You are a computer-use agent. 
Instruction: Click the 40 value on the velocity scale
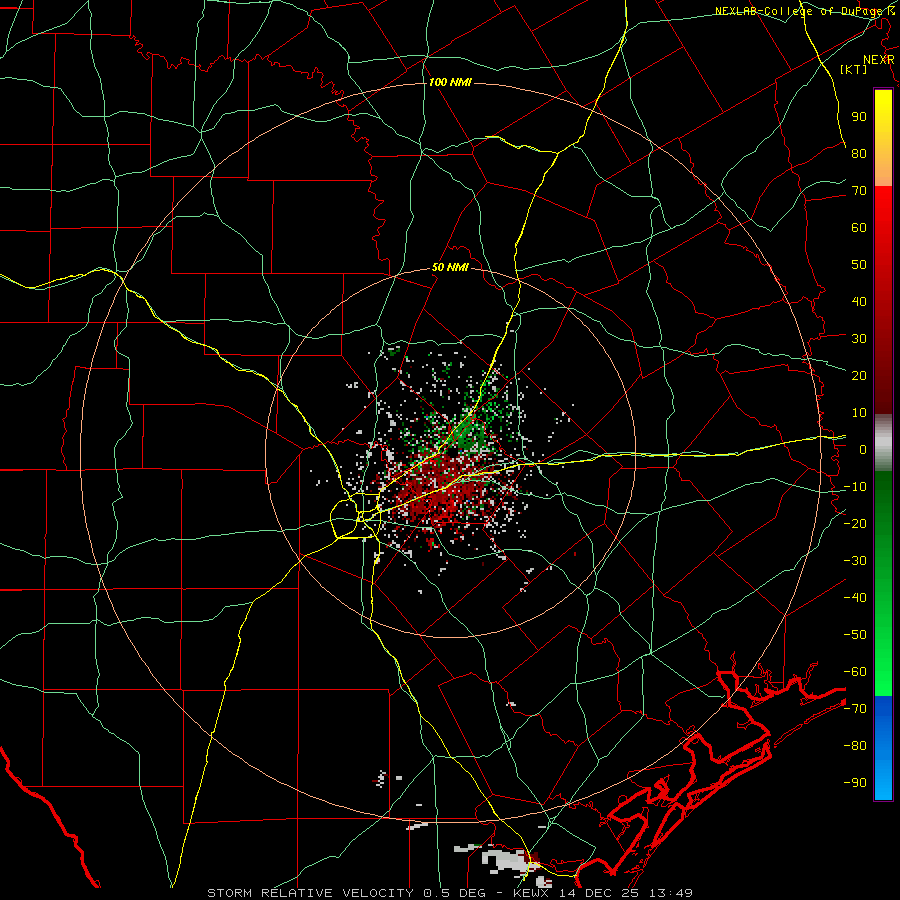tap(859, 301)
